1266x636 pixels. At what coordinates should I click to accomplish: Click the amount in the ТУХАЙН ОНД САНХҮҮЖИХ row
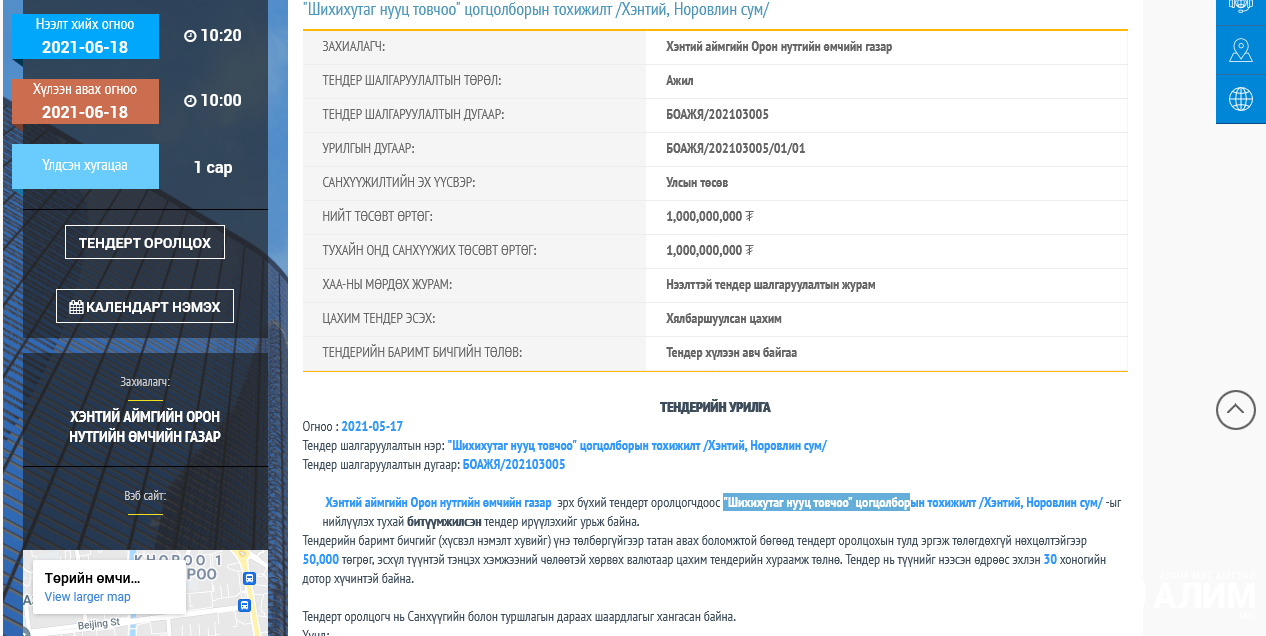710,251
